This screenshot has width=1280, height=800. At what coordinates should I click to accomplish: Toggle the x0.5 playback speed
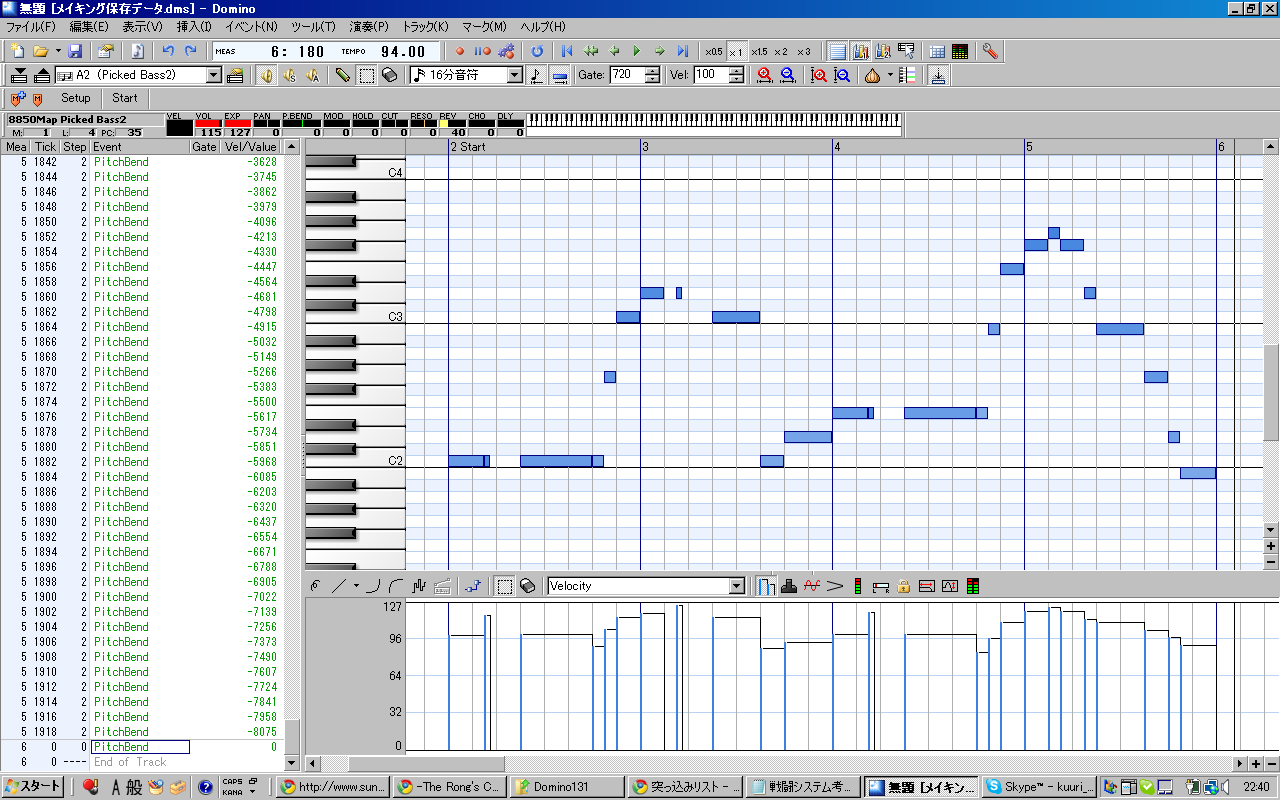(x=713, y=51)
